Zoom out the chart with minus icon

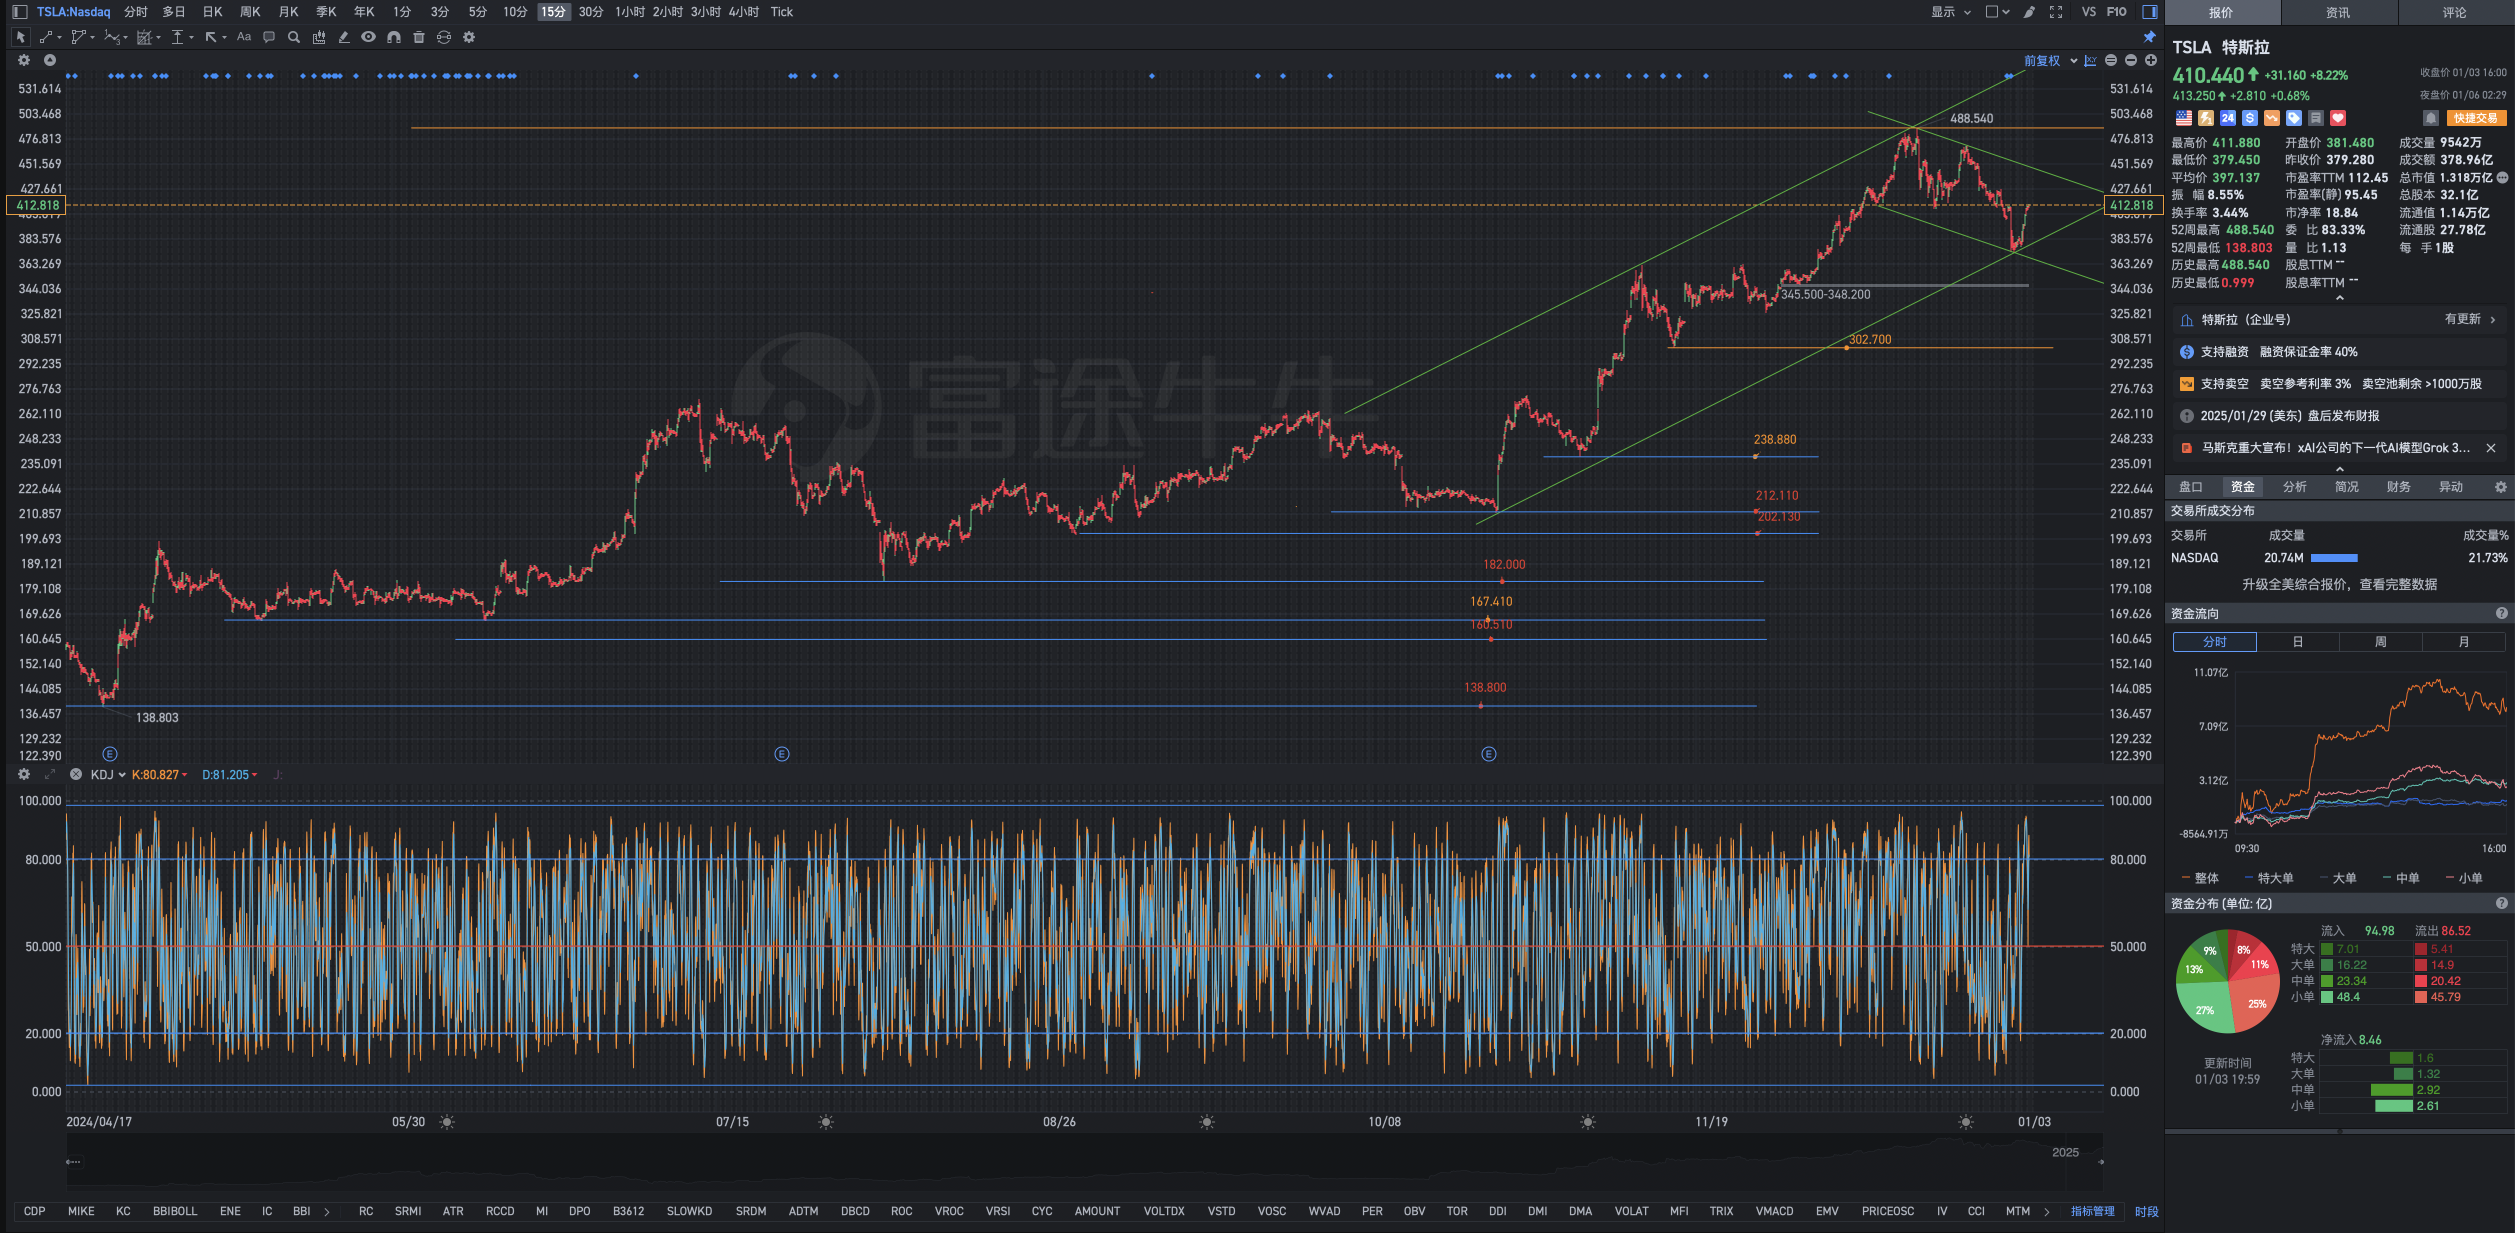[x=2131, y=61]
